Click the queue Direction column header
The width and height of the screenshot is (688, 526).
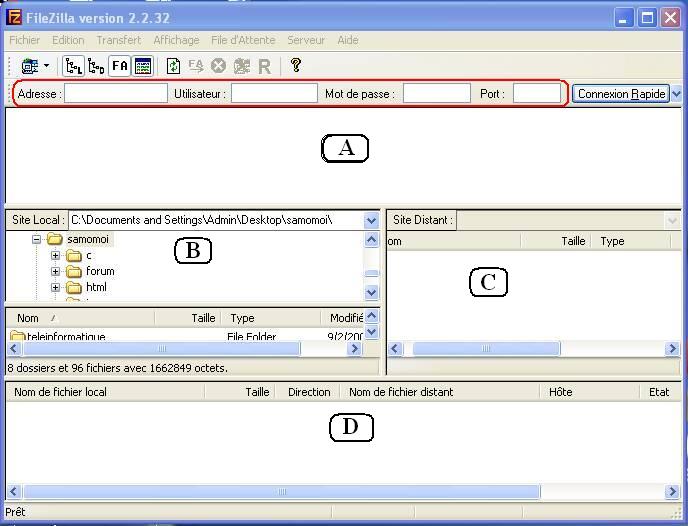(308, 392)
